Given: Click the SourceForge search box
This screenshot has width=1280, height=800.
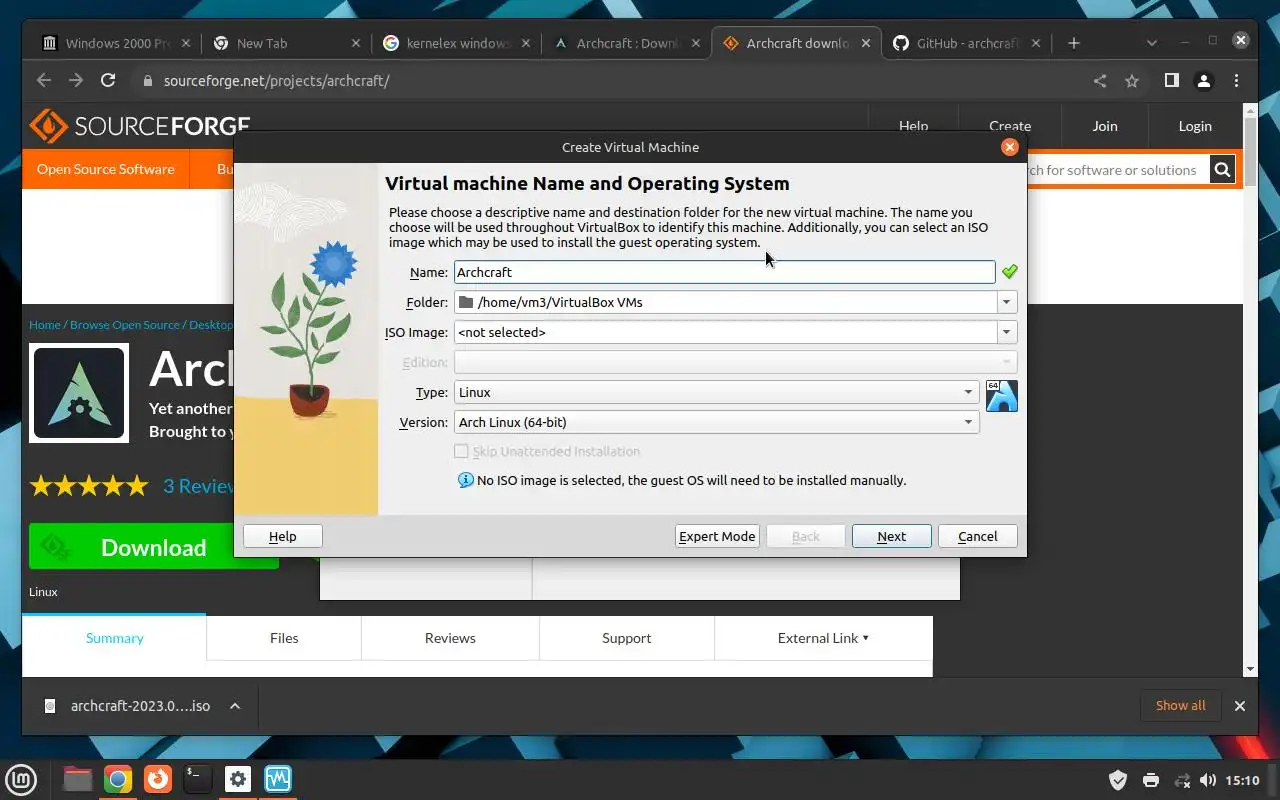Looking at the screenshot, I should [x=1117, y=170].
